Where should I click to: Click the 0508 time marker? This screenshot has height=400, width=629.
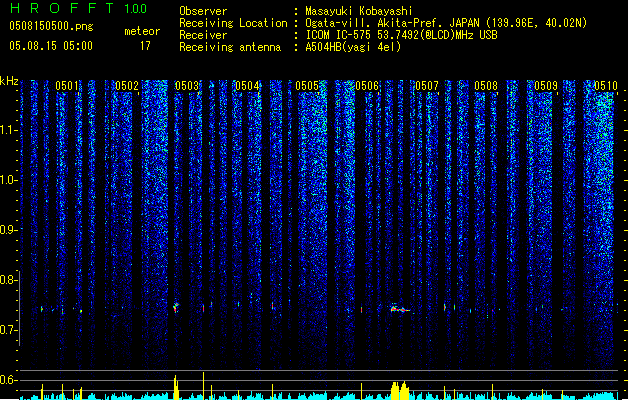486,86
